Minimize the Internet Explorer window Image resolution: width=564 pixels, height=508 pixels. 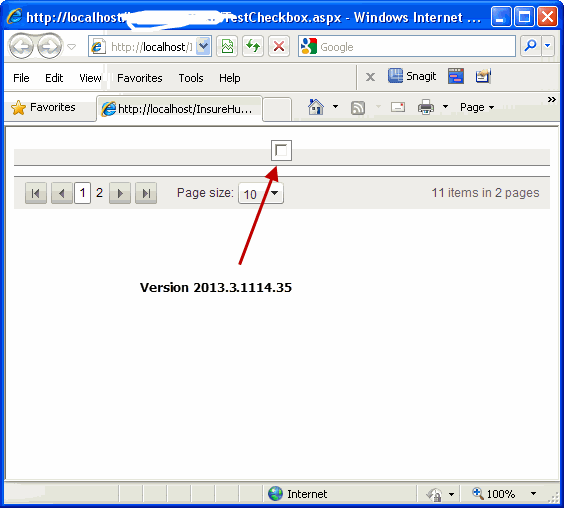(500, 17)
